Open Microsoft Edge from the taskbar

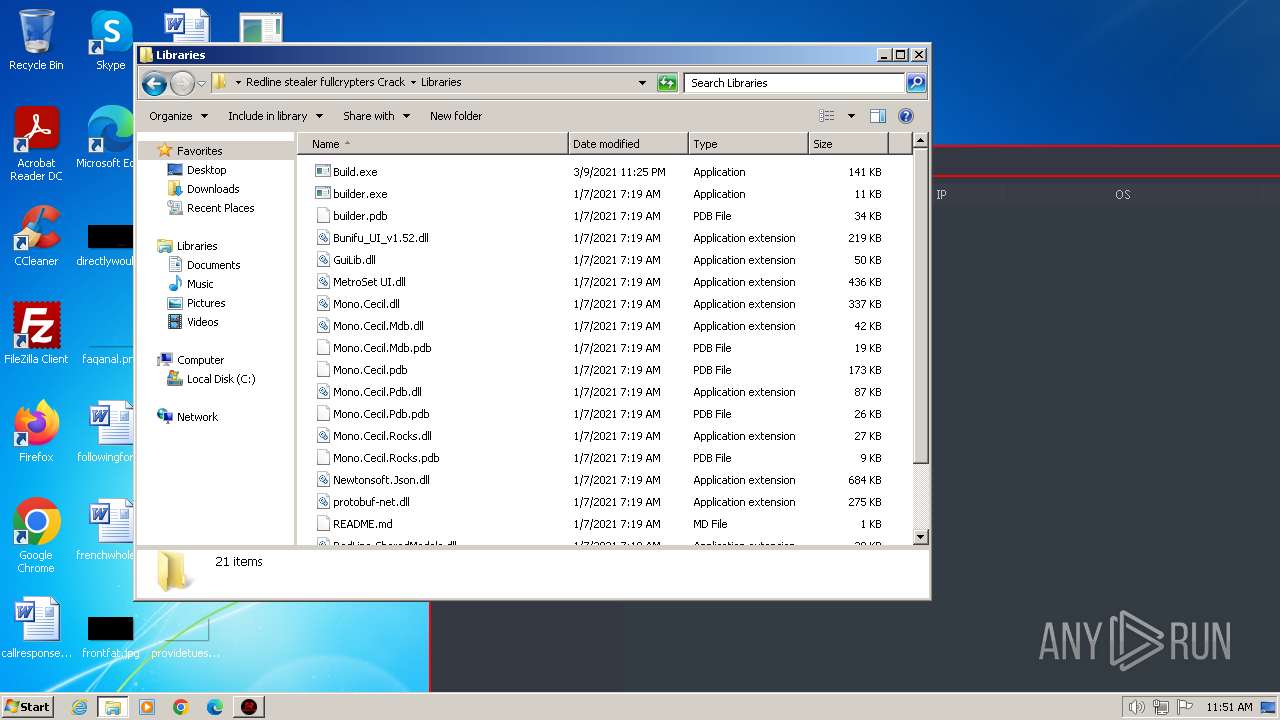pos(215,707)
